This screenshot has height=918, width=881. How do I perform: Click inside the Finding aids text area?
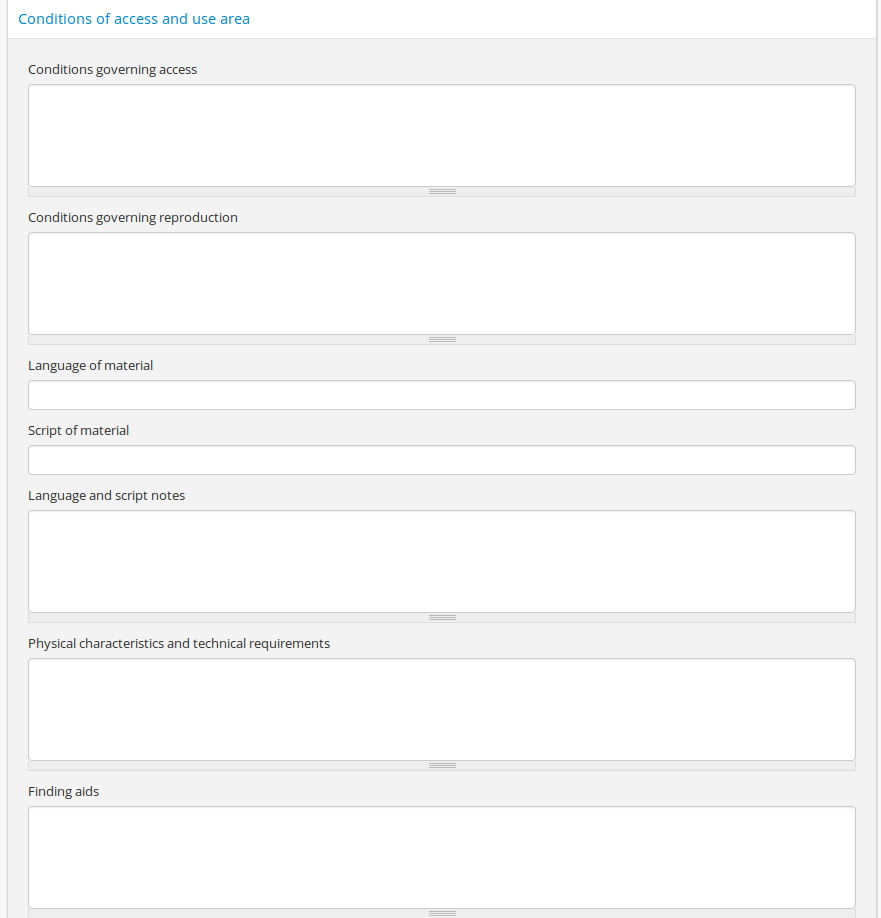[x=441, y=857]
